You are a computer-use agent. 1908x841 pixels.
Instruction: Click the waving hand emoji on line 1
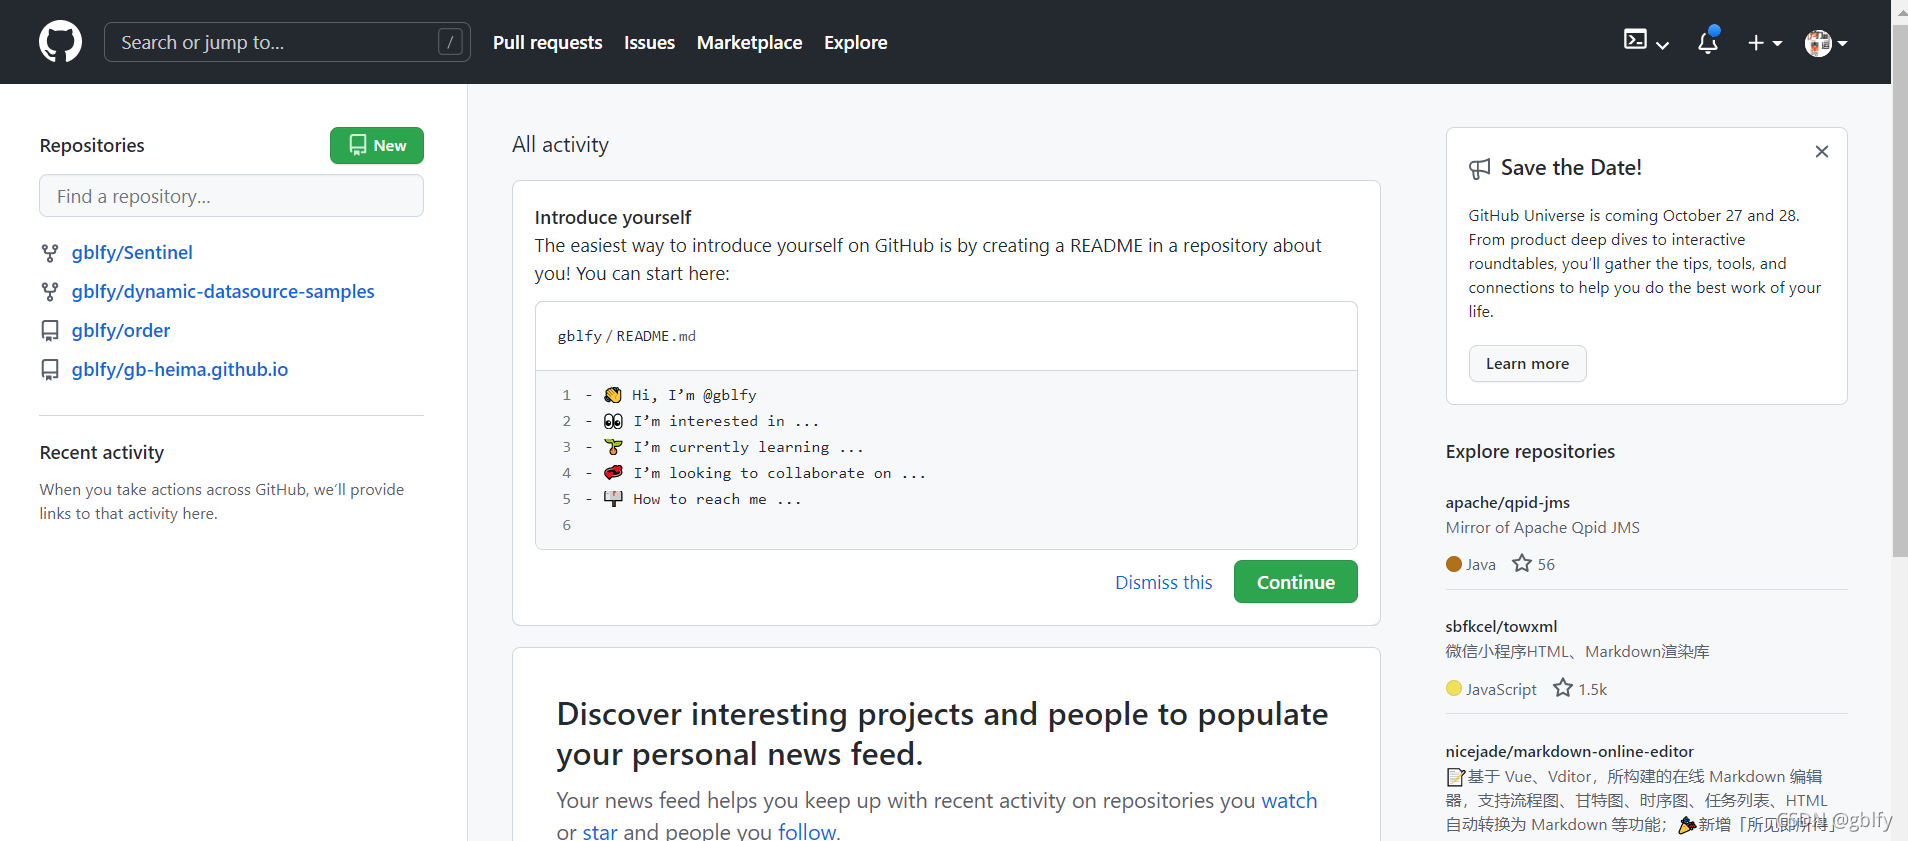(x=613, y=395)
